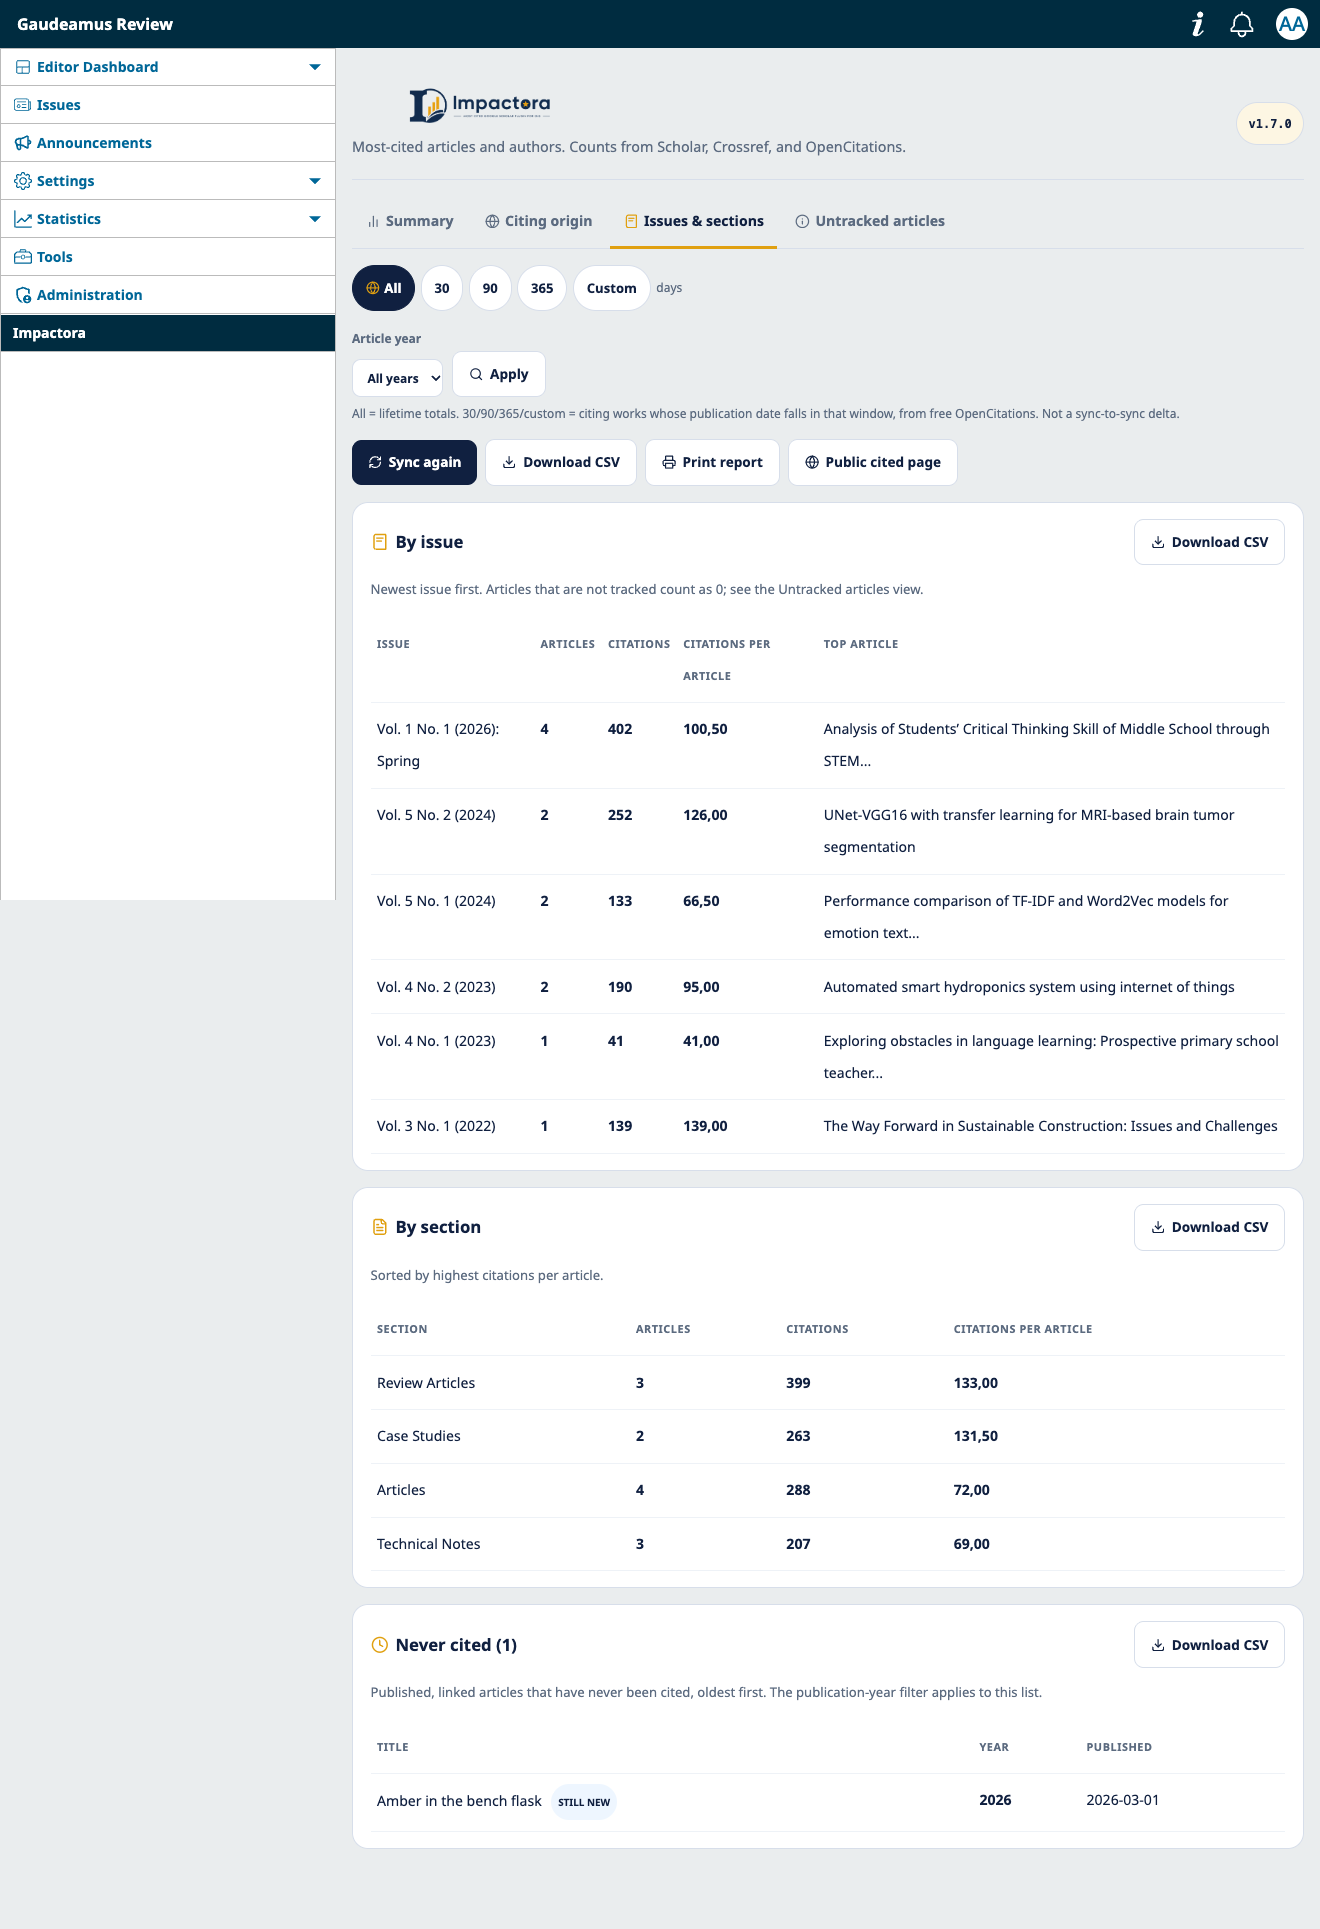Image resolution: width=1320 pixels, height=1929 pixels.
Task: Select the All time range pill
Action: 383,288
